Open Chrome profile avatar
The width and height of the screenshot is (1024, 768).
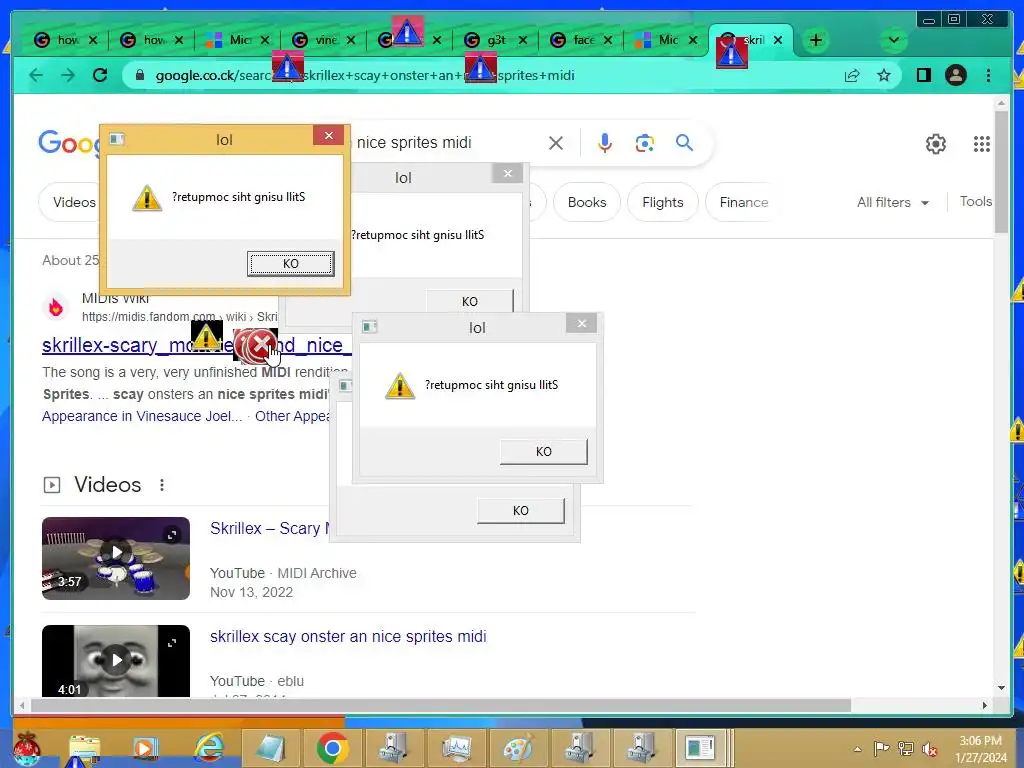[955, 75]
